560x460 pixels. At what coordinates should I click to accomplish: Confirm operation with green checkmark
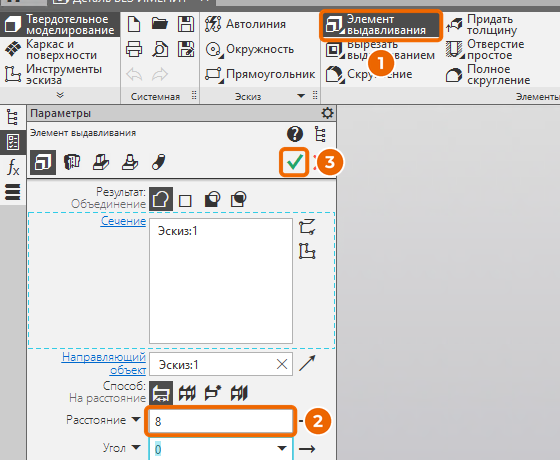[x=294, y=162]
